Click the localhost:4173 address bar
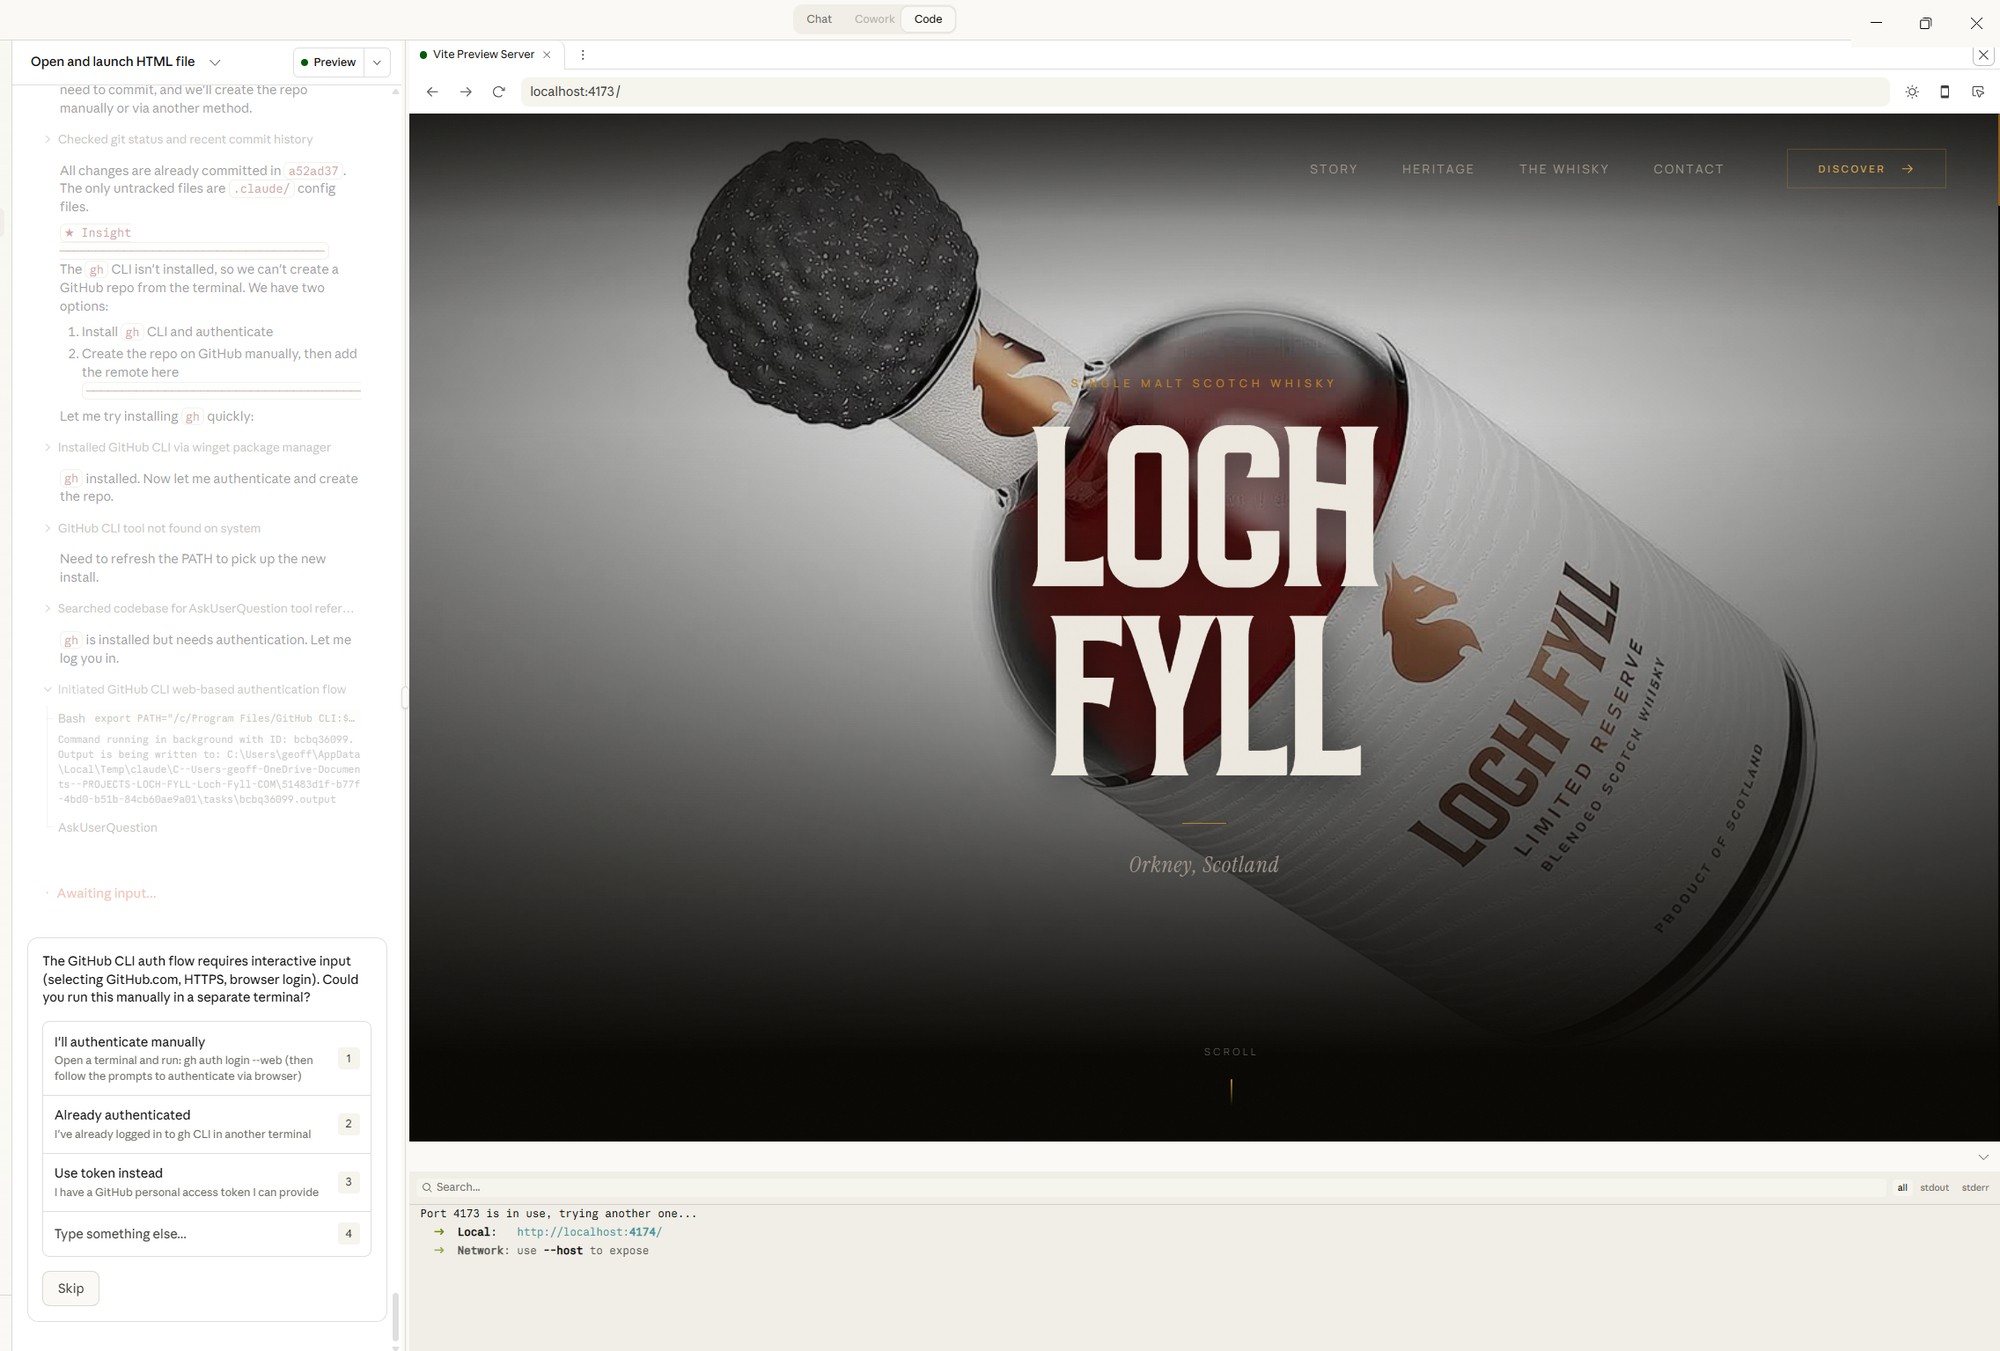Image resolution: width=2000 pixels, height=1351 pixels. coord(1204,92)
